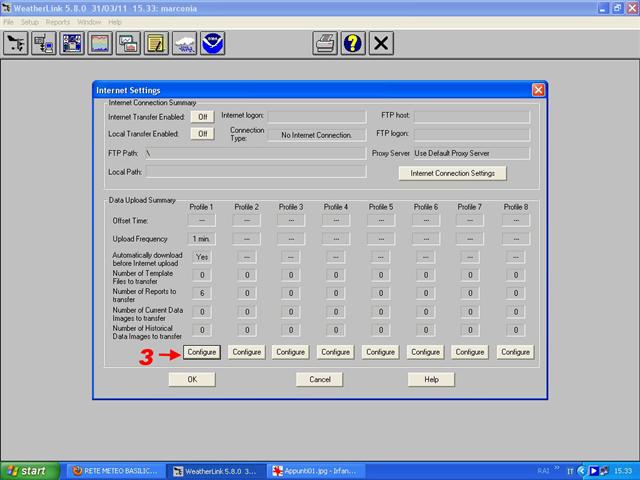Screen dimensions: 640x480
Task: Click the printer toolbar icon
Action: [x=325, y=43]
